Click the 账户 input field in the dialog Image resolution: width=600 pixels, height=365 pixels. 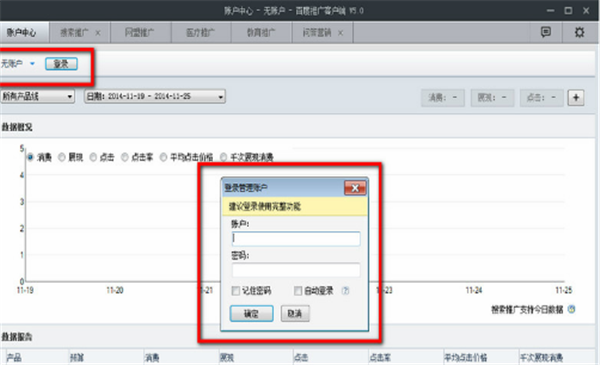click(296, 239)
